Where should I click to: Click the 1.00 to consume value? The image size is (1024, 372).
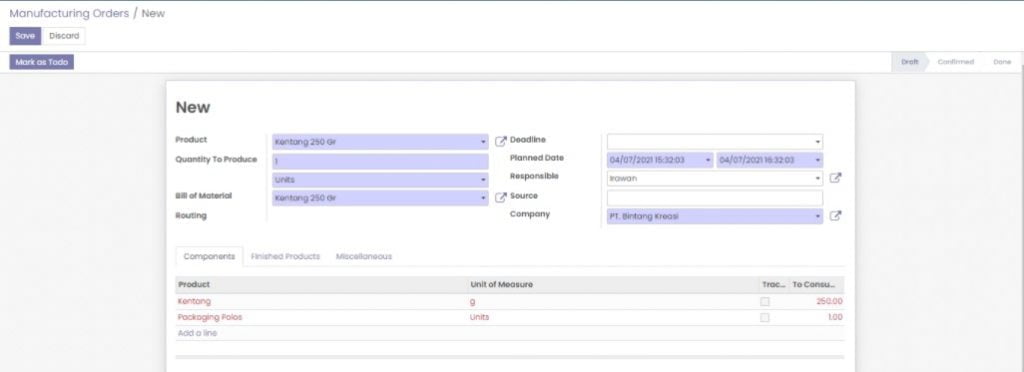pos(835,317)
